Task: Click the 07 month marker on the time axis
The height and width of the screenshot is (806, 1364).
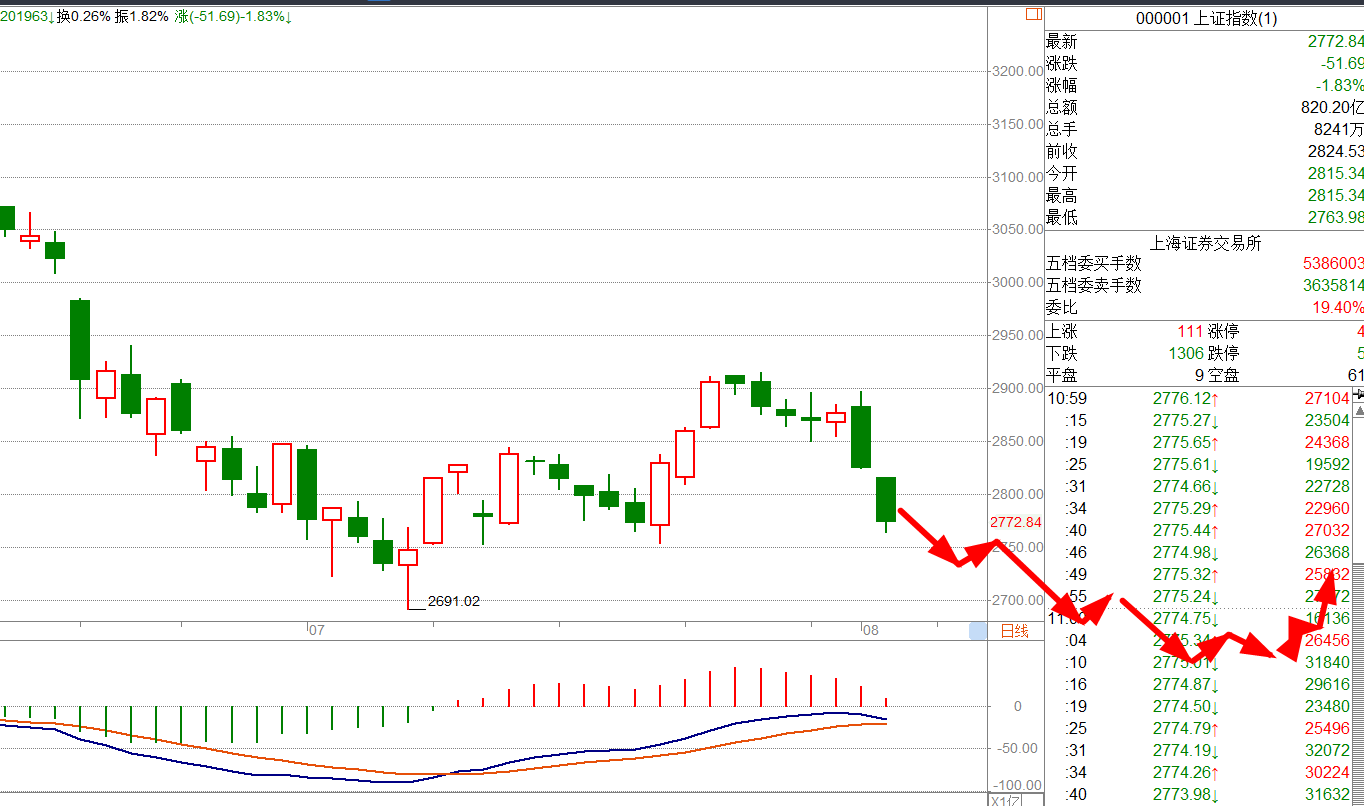Action: [316, 630]
